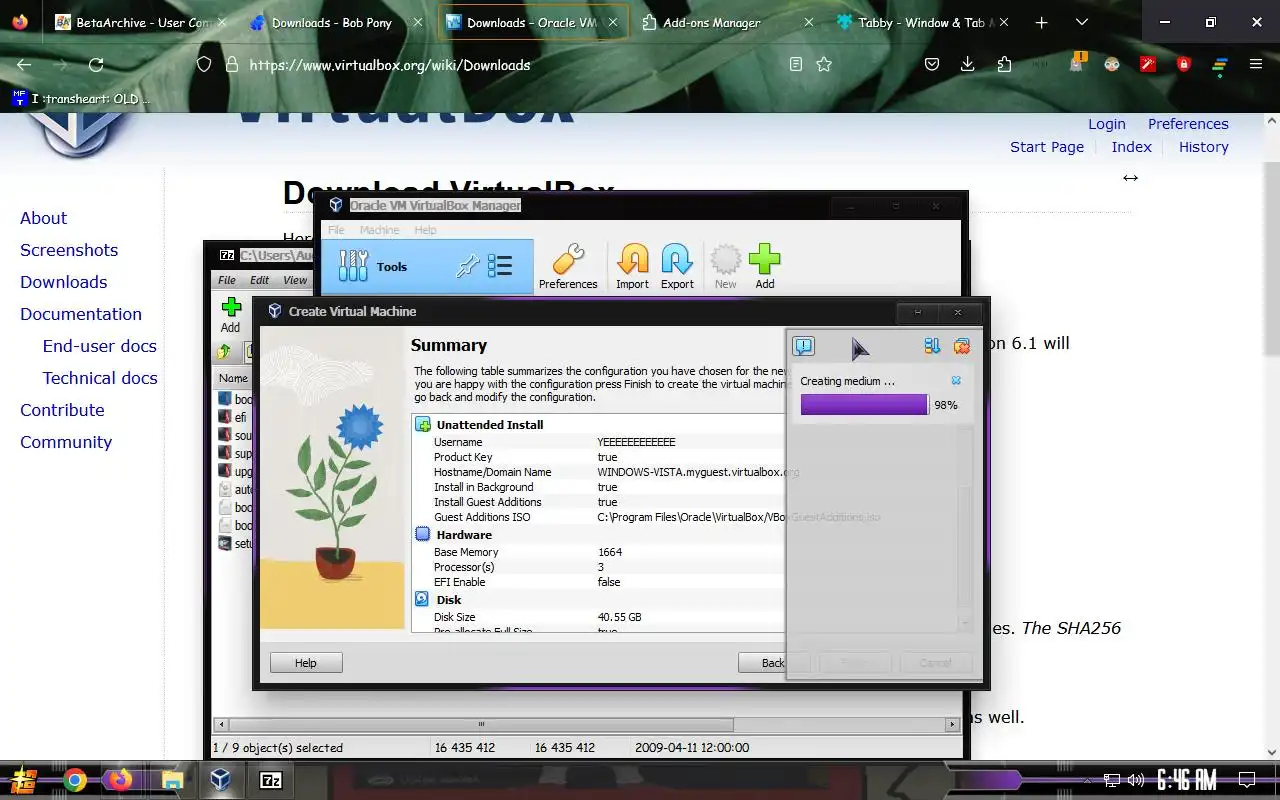Click the greyed New machine icon
The image size is (1280, 800).
coord(725,267)
